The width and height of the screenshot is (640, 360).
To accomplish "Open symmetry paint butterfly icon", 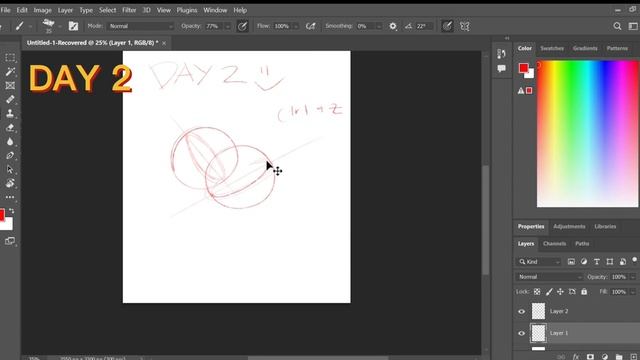I will [464, 26].
